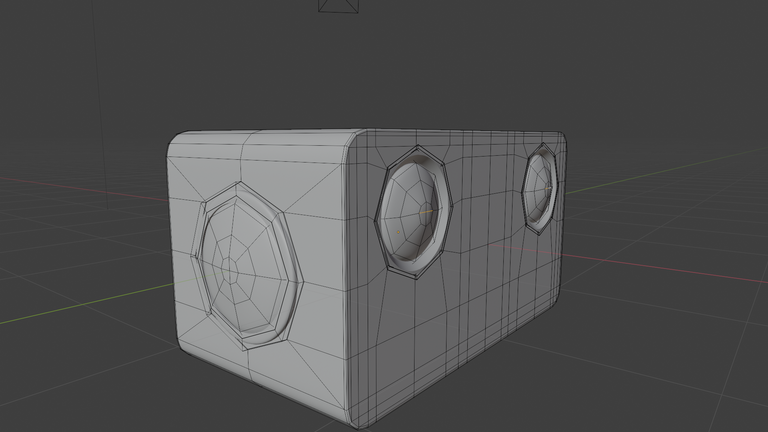Click inside the right recess on the side face
The width and height of the screenshot is (768, 432).
[542, 188]
